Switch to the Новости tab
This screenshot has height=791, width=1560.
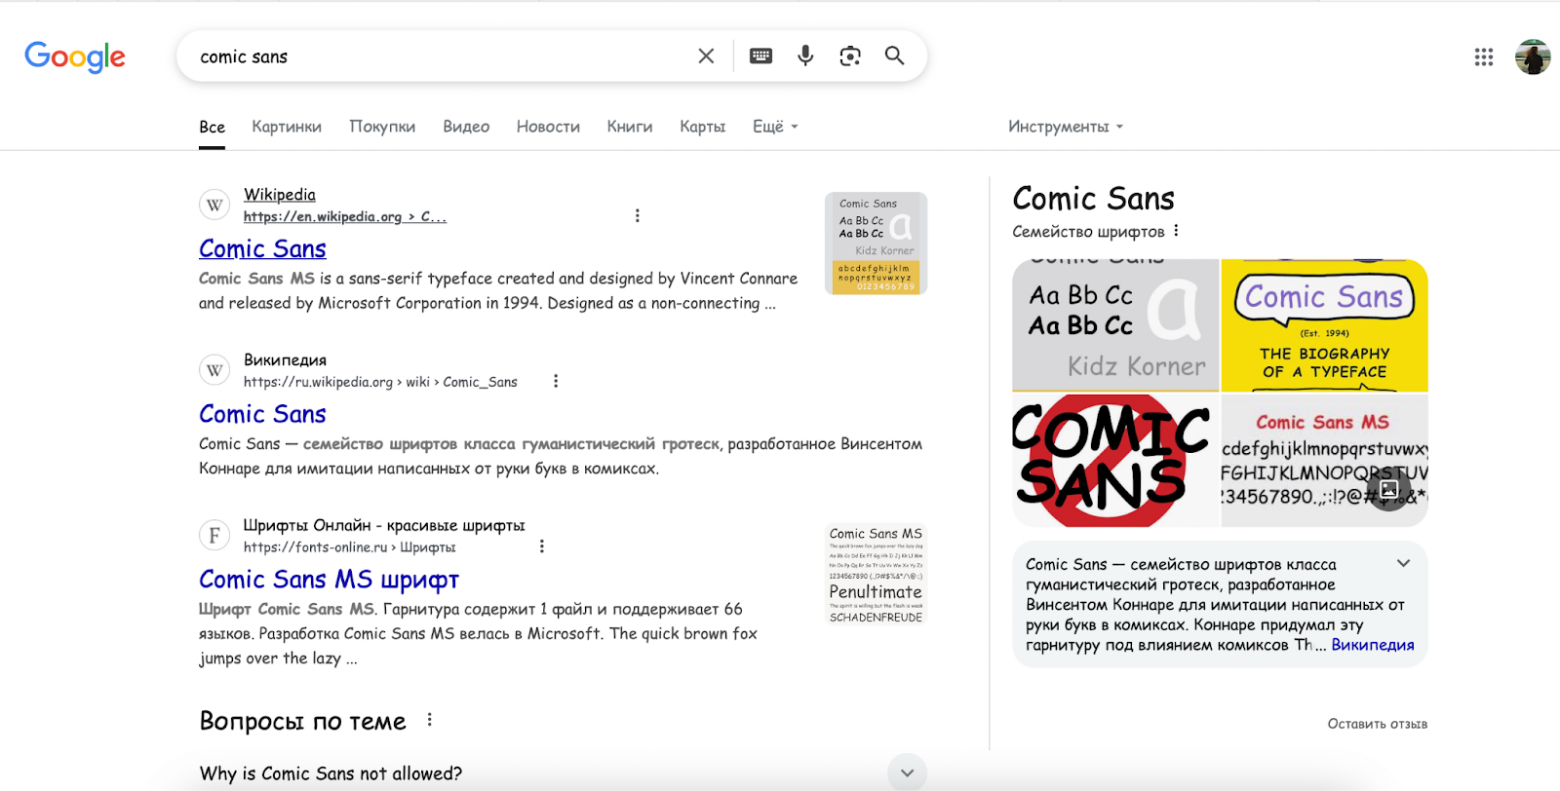[x=548, y=126]
